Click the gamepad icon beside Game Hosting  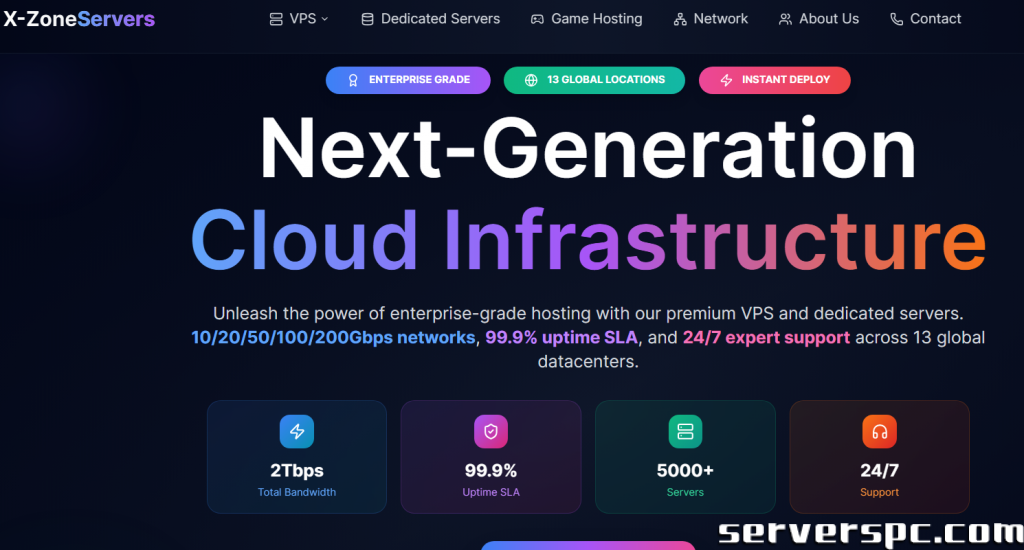[x=537, y=19]
